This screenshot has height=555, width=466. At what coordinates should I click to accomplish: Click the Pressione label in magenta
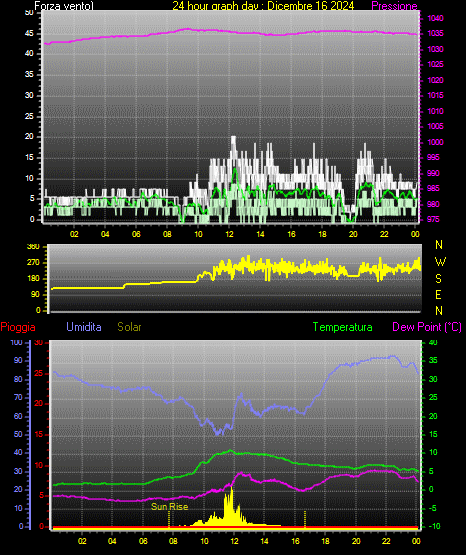394,6
